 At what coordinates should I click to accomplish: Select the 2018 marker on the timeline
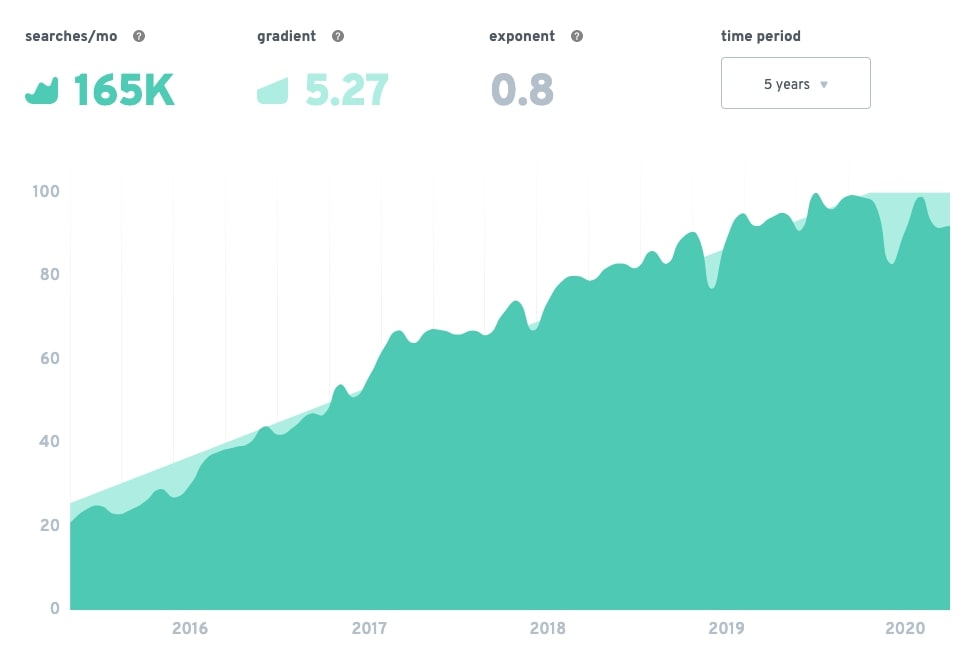[x=548, y=628]
